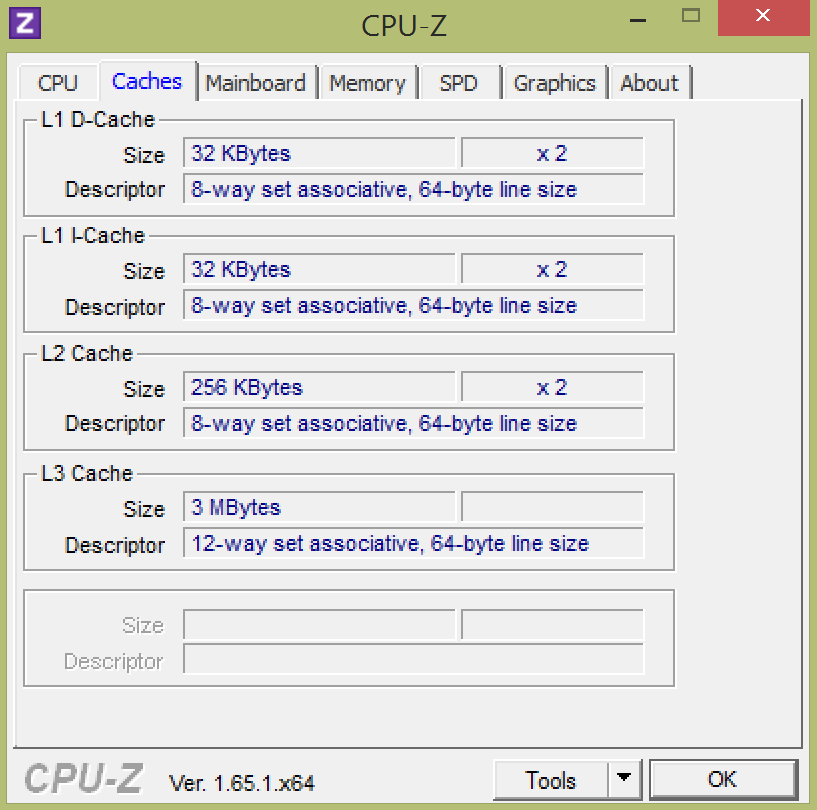
Task: Click the L2 Cache x 2 count field
Action: [552, 388]
